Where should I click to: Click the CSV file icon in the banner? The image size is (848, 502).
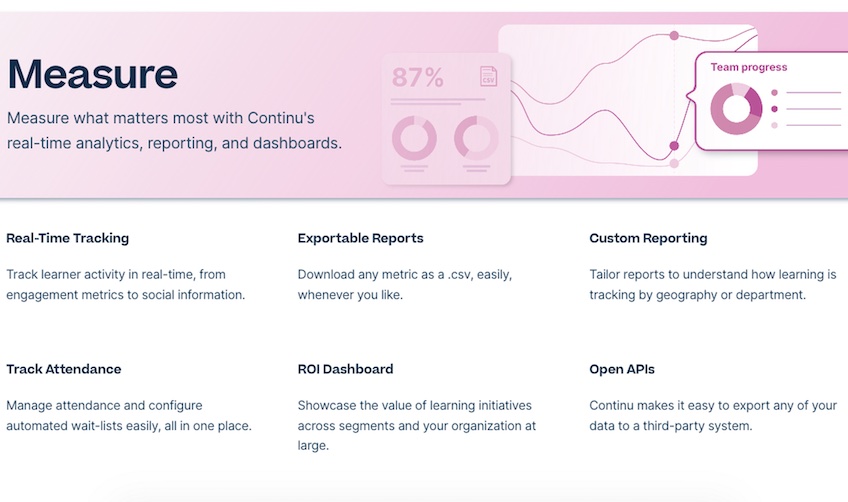[x=488, y=76]
